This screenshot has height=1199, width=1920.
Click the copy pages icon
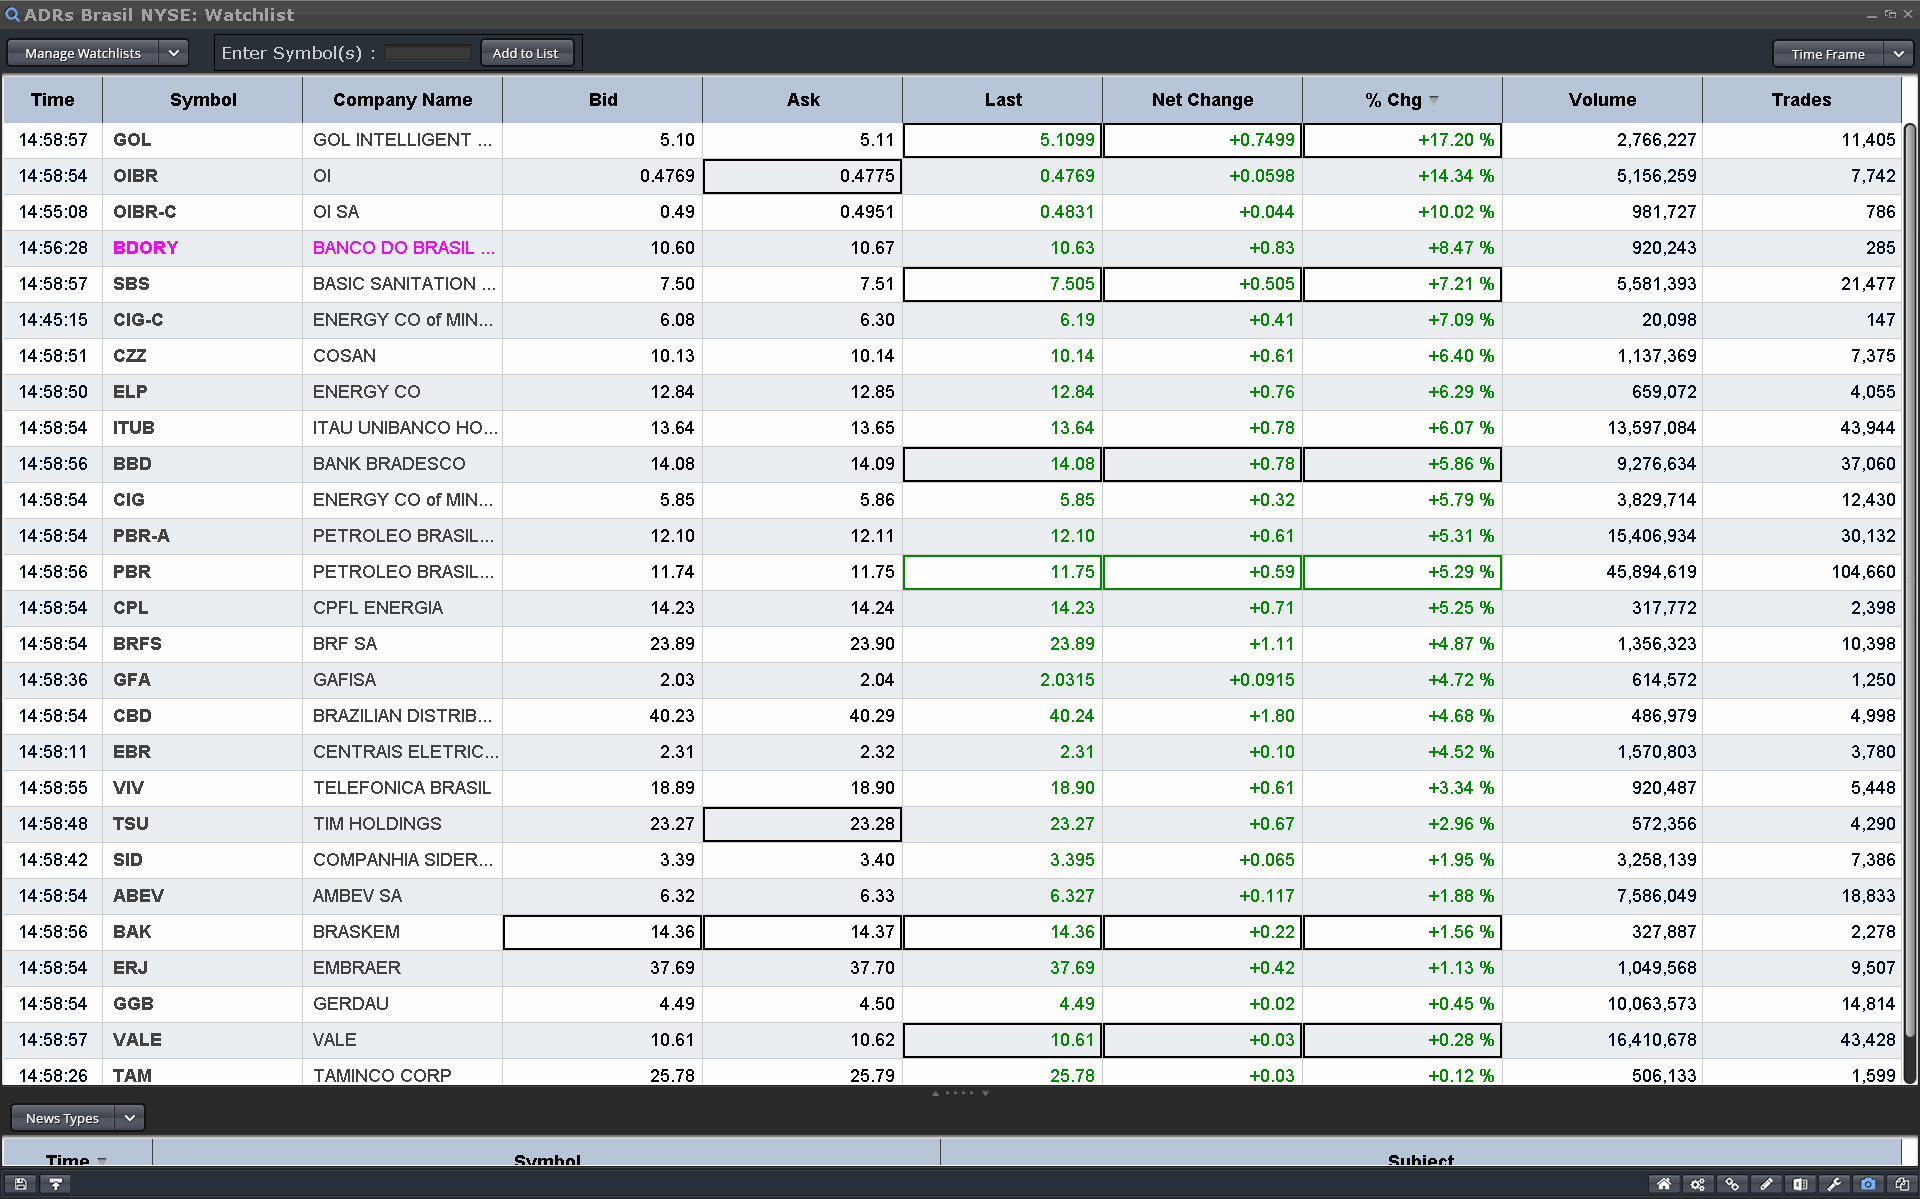click(1902, 1184)
